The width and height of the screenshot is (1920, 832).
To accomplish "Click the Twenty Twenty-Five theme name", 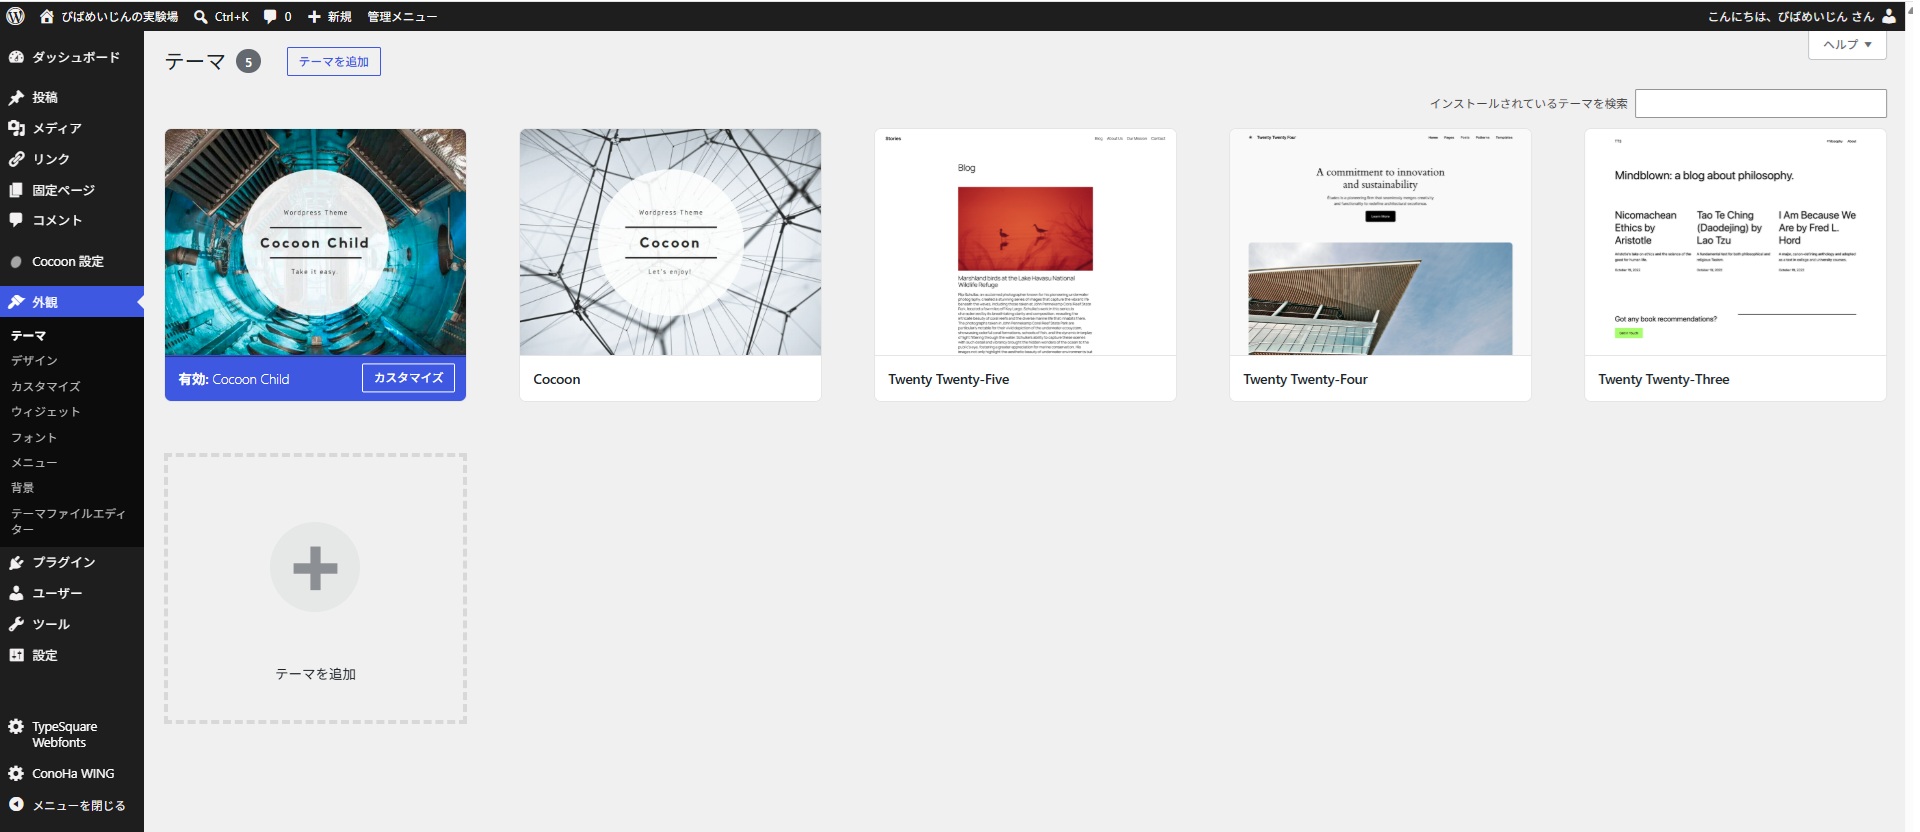I will click(x=949, y=380).
